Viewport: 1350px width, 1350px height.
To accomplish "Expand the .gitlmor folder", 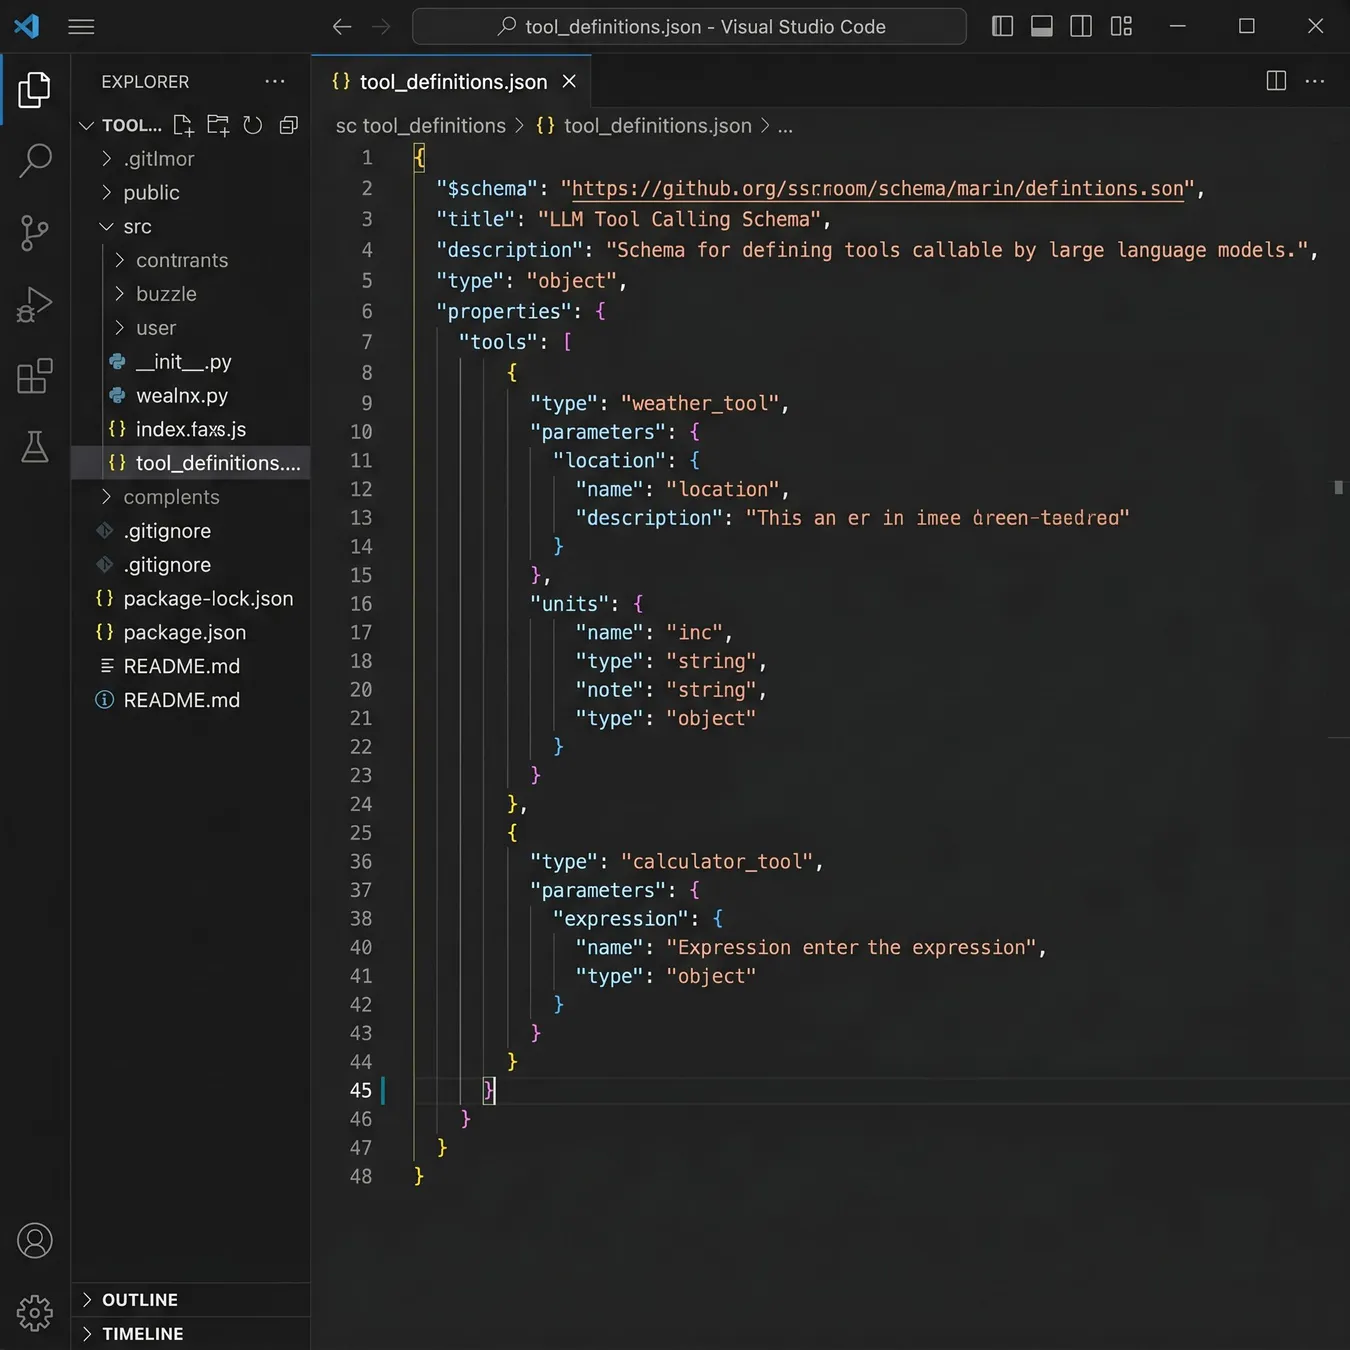I will pyautogui.click(x=107, y=159).
